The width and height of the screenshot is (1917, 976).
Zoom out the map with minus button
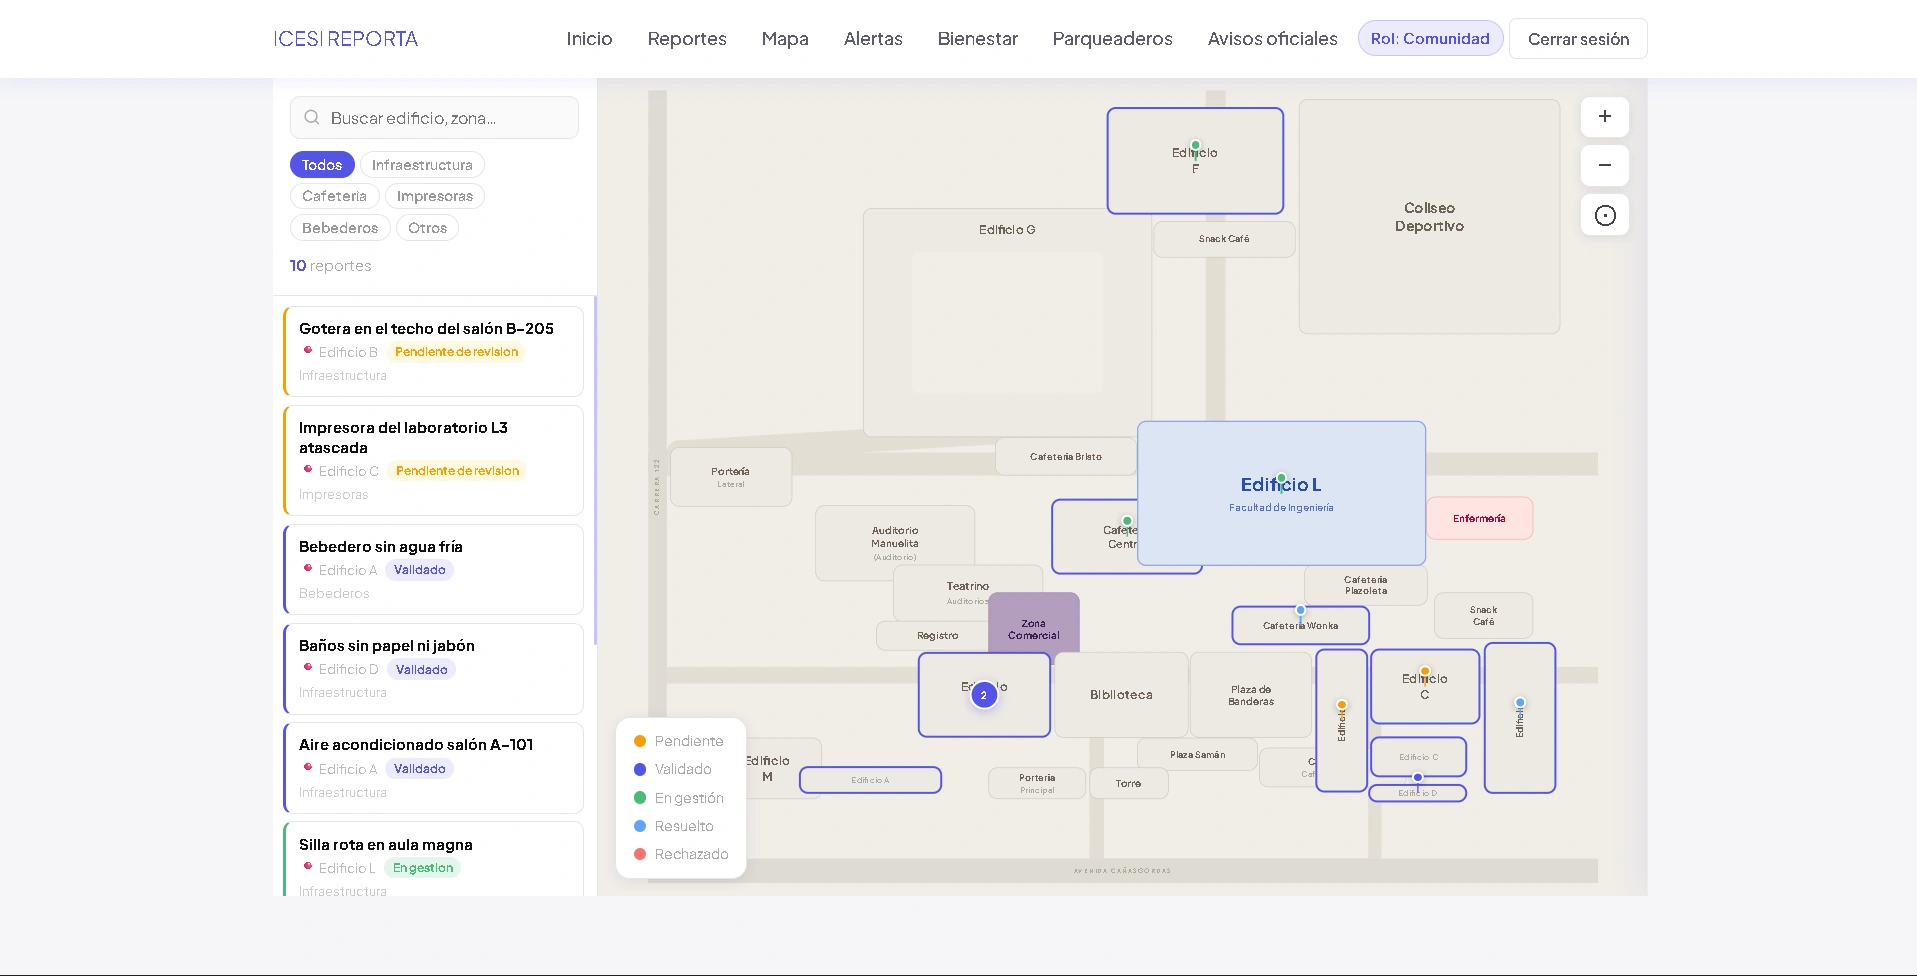pos(1604,166)
